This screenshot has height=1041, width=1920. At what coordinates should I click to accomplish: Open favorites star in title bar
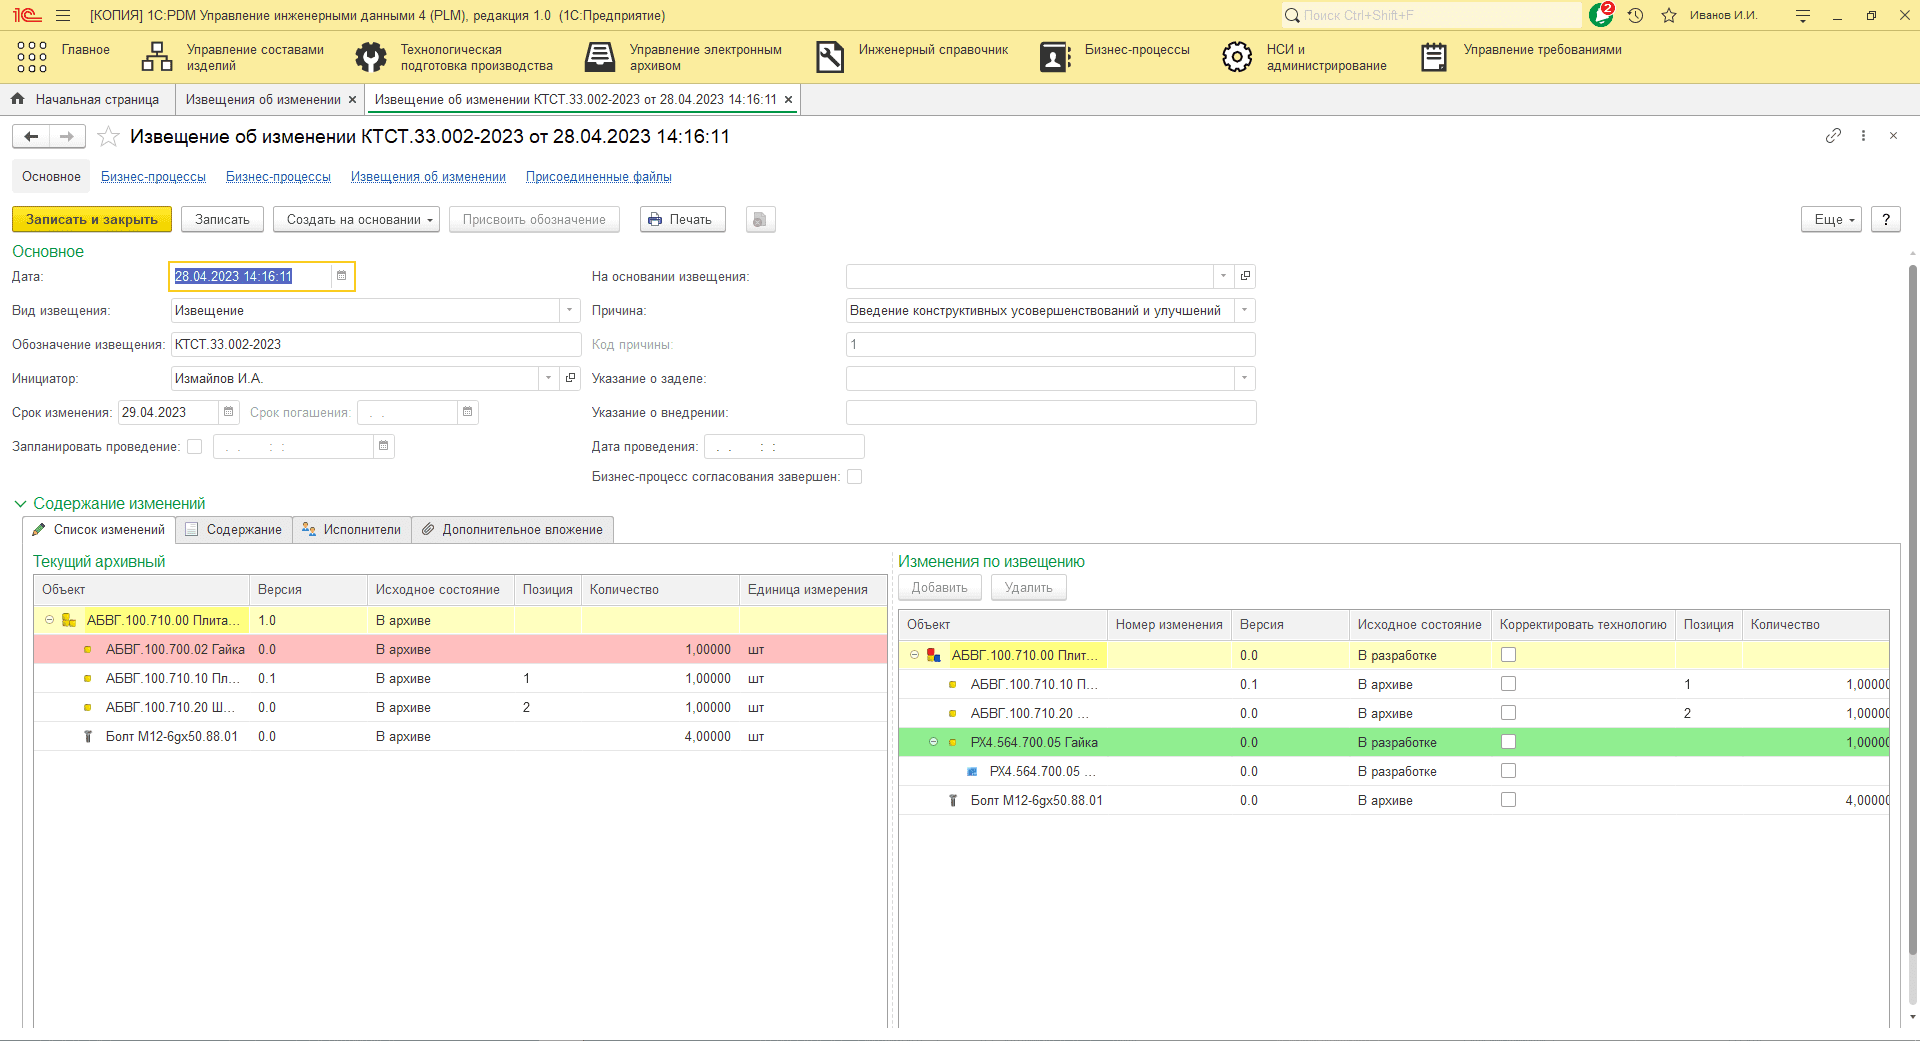(x=1669, y=15)
